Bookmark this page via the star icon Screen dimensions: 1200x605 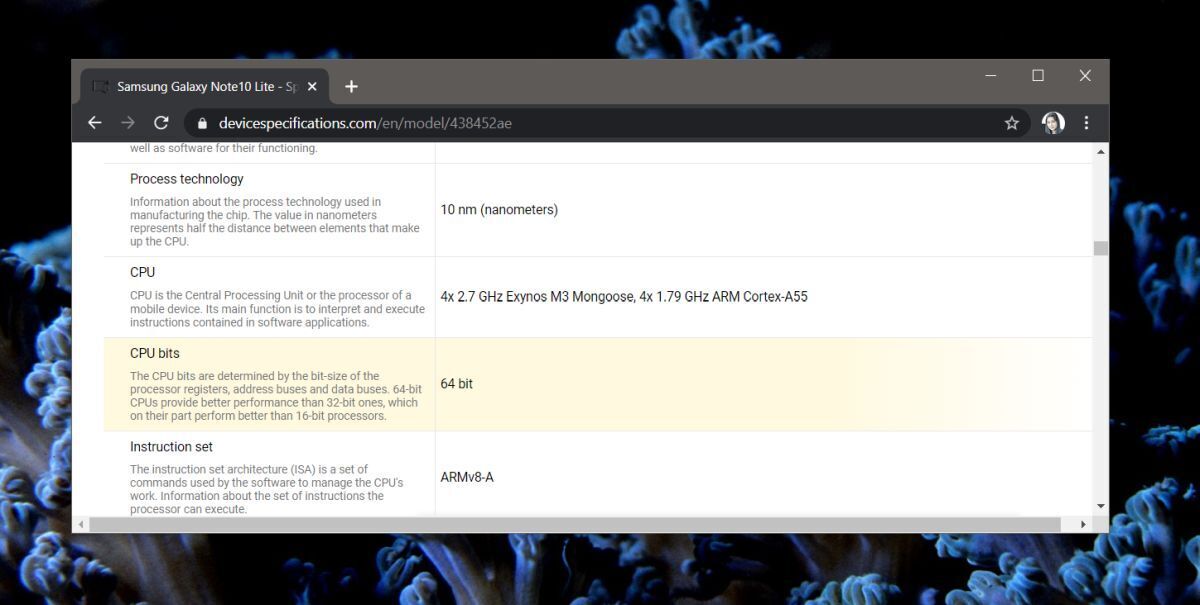coord(1011,122)
